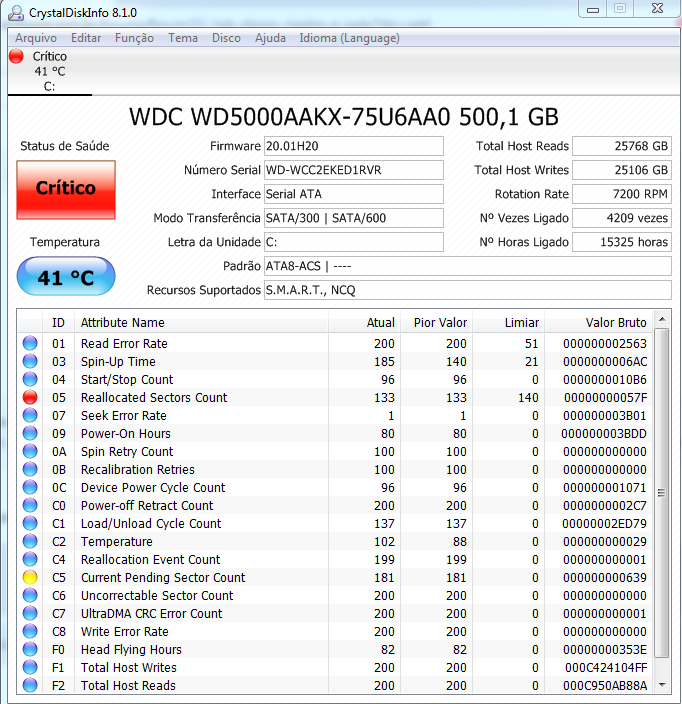682x704 pixels.
Task: Click the red status icon beside Crítico in disk tab
Action: 16,56
